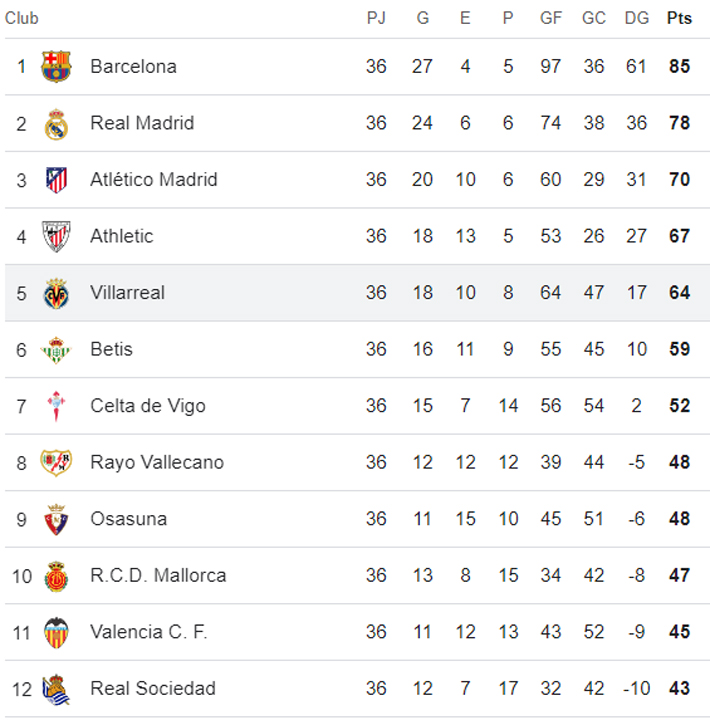
Task: Click the Villarreal team name
Action: [x=127, y=293]
